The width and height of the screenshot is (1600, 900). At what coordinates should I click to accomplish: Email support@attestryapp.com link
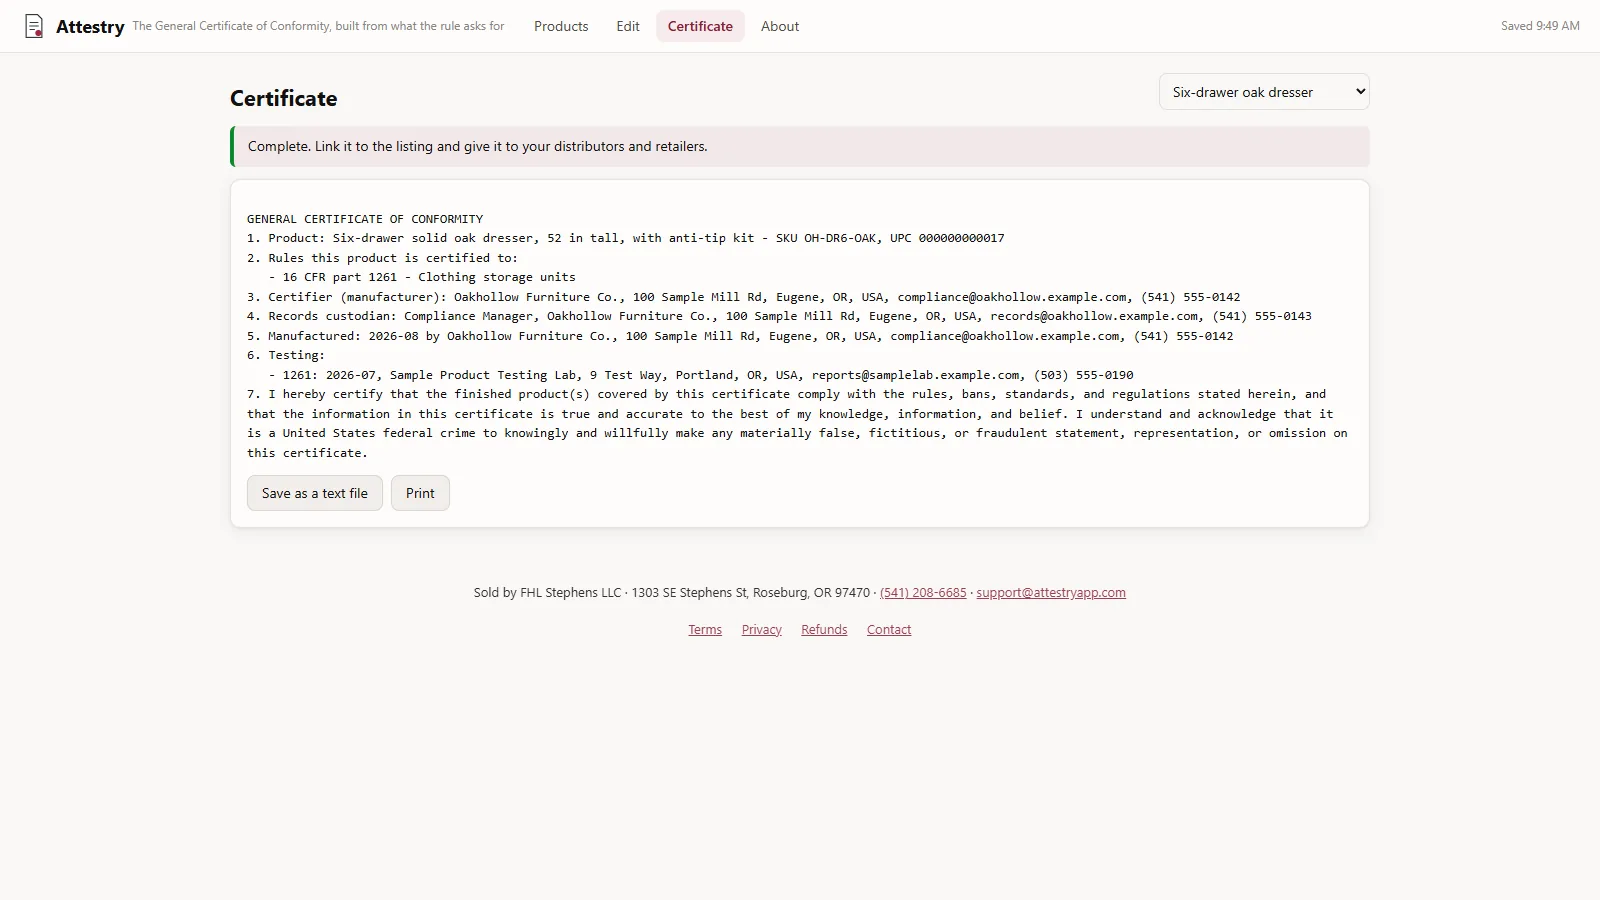(1051, 593)
